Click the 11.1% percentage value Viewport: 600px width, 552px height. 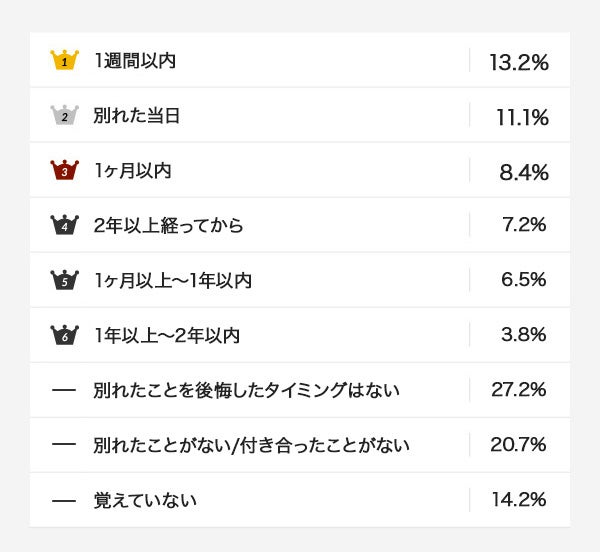tap(522, 117)
